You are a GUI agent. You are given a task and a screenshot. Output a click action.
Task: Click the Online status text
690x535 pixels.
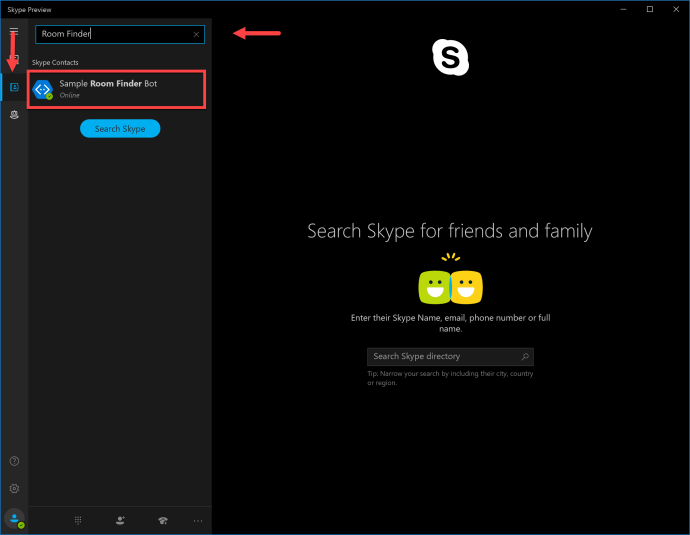click(70, 95)
